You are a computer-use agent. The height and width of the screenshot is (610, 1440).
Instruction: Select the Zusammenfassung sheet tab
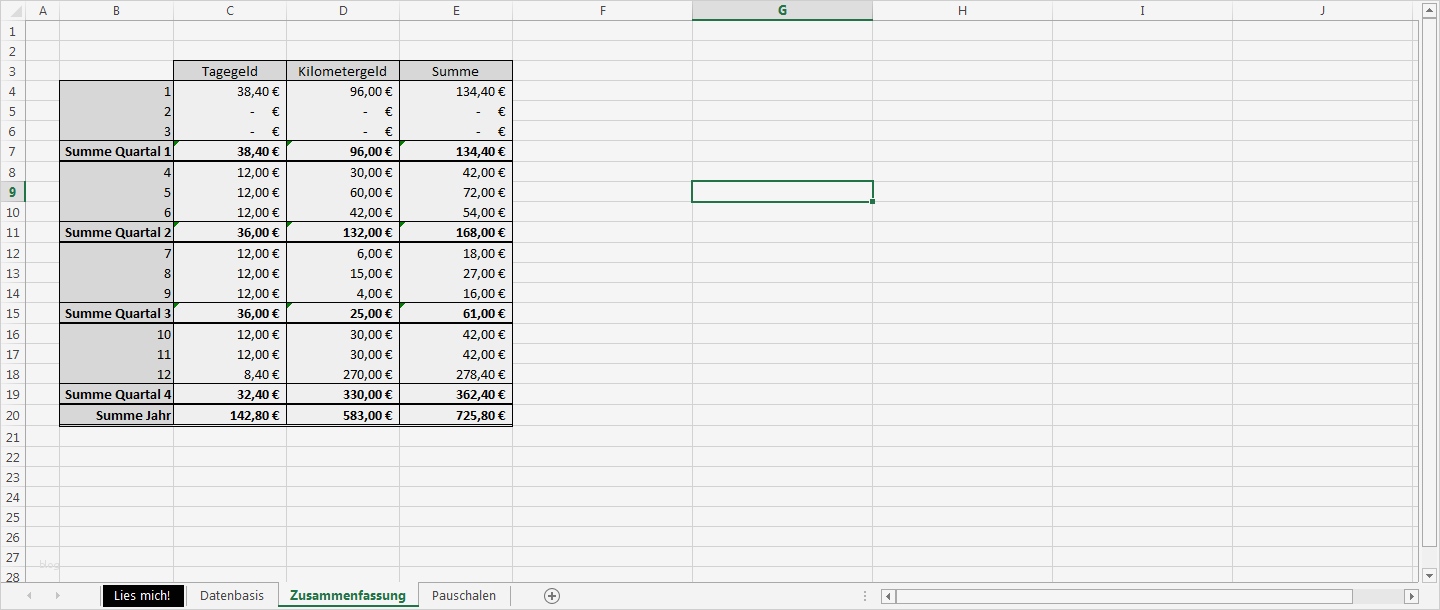pos(348,595)
